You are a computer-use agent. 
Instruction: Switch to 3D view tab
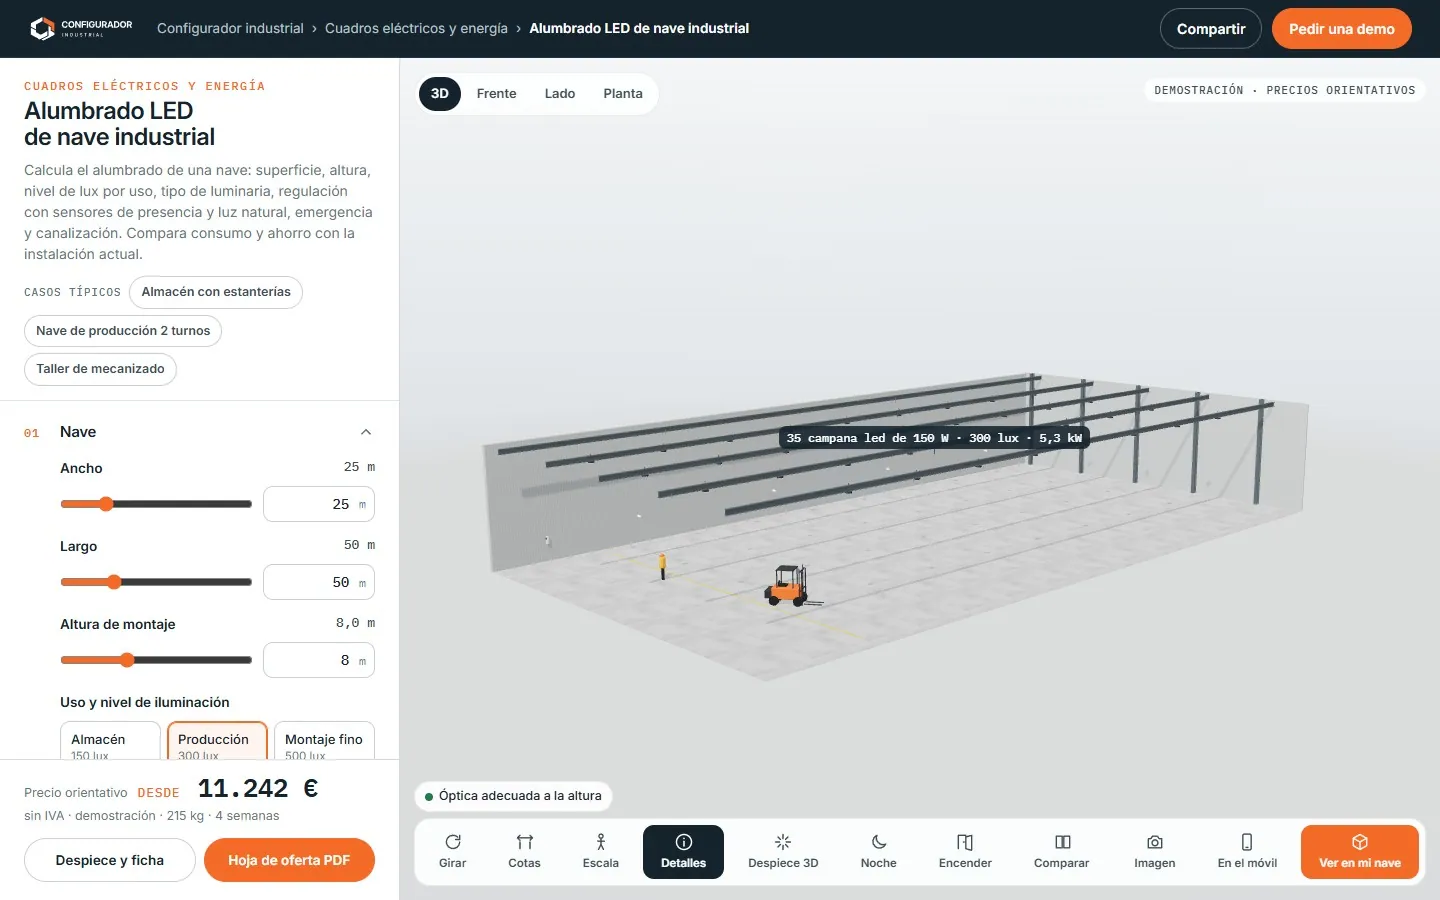coord(440,94)
